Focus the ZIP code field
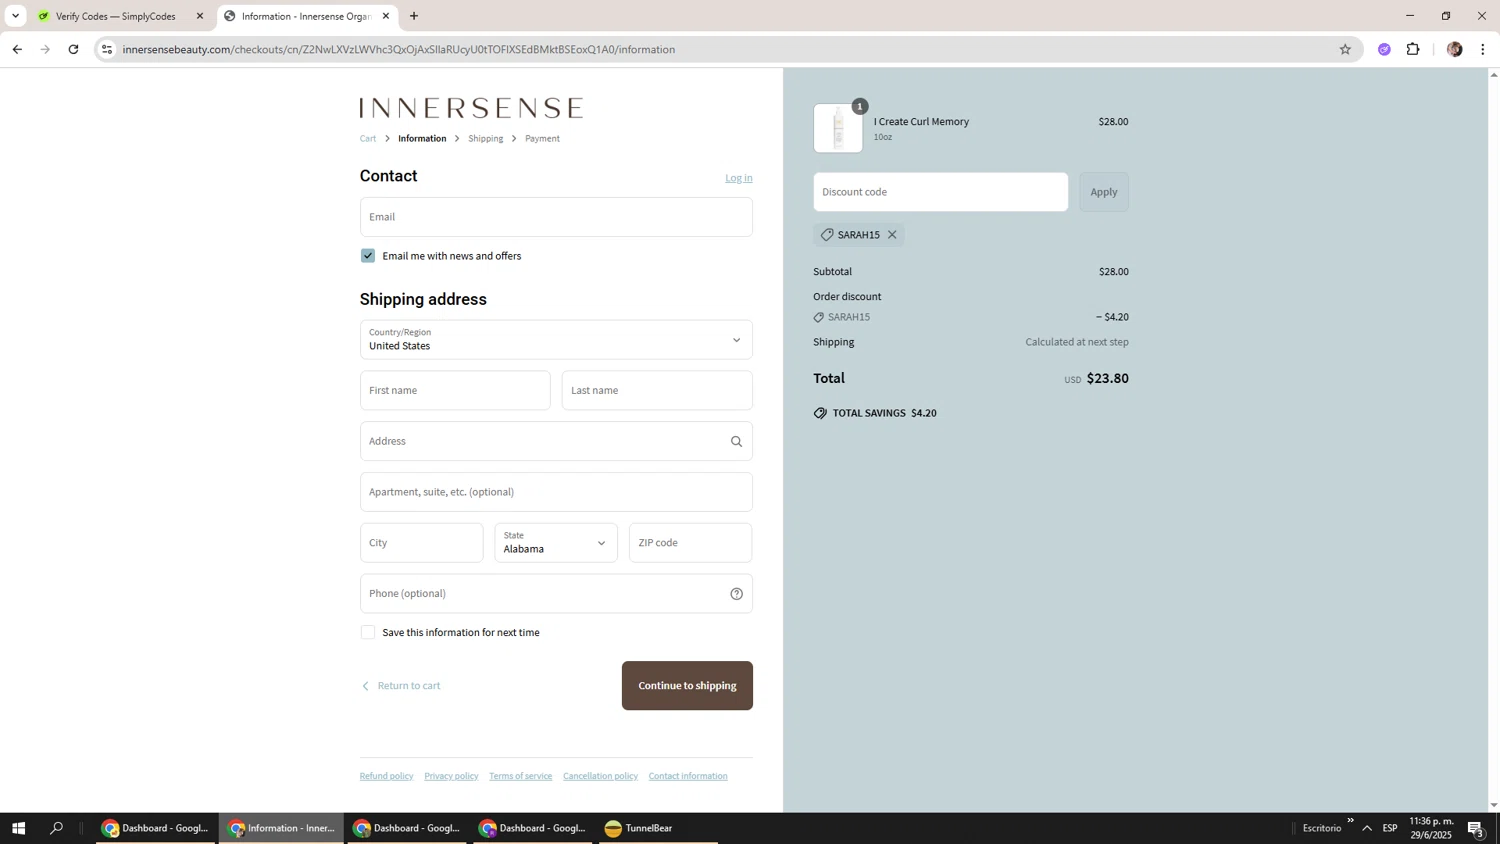This screenshot has width=1500, height=844. click(690, 543)
